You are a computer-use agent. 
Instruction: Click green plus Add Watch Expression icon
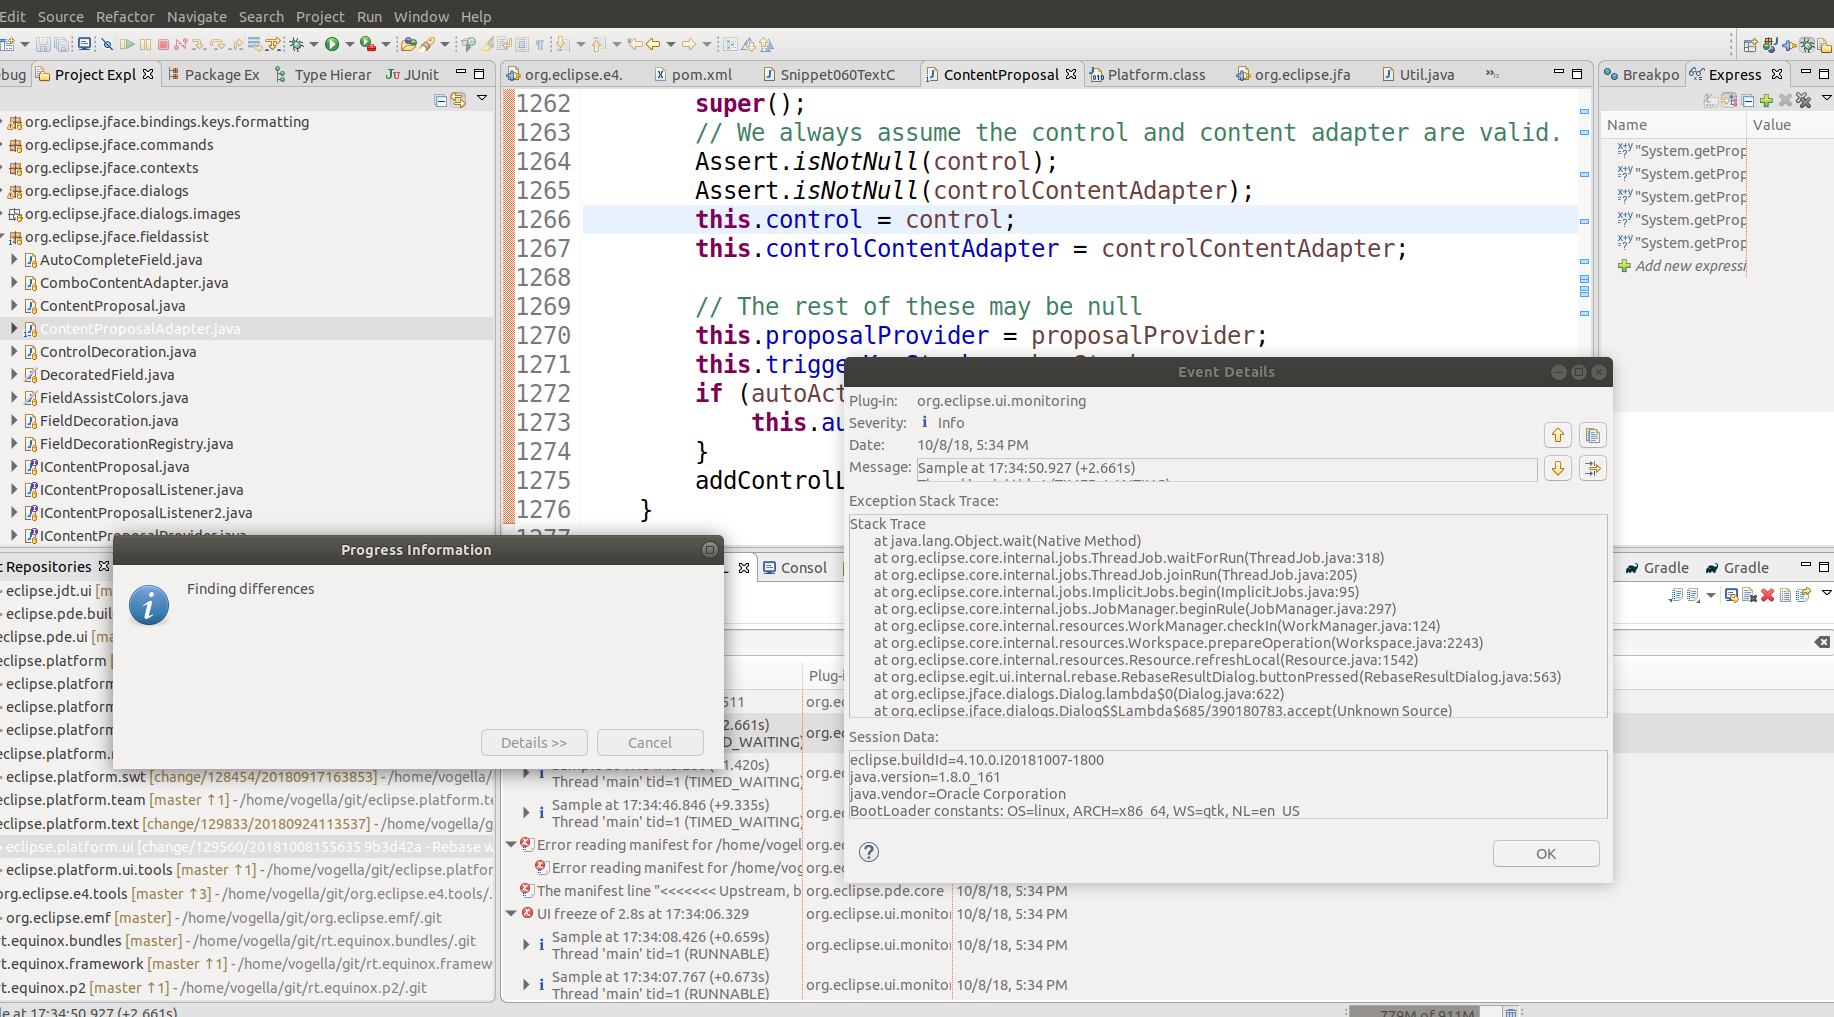coord(1766,101)
